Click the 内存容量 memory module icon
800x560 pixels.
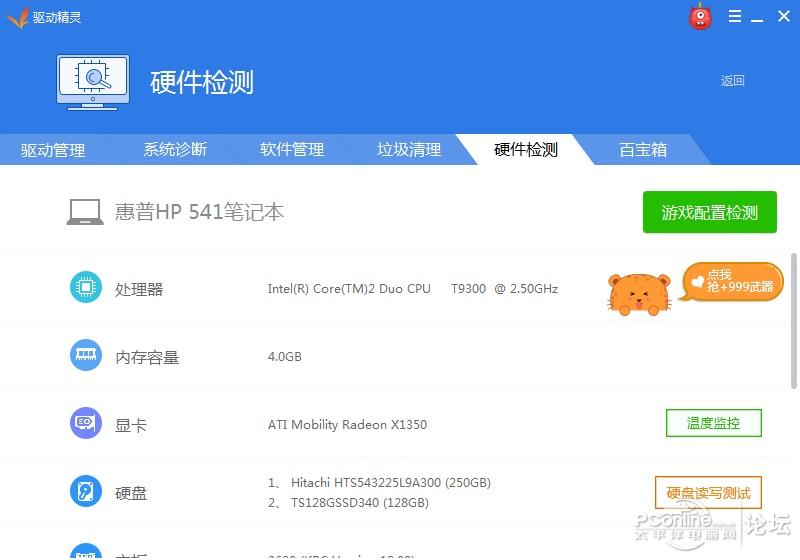(86, 355)
